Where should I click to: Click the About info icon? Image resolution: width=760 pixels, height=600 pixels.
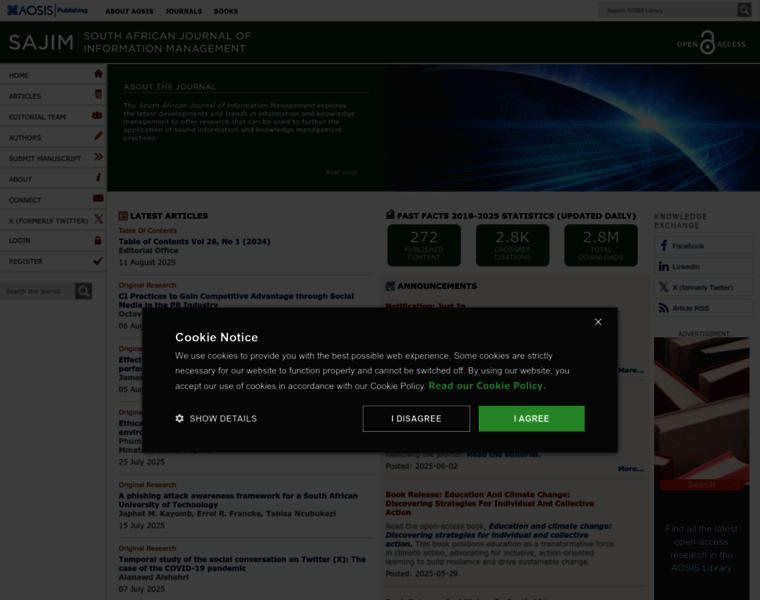click(x=98, y=177)
